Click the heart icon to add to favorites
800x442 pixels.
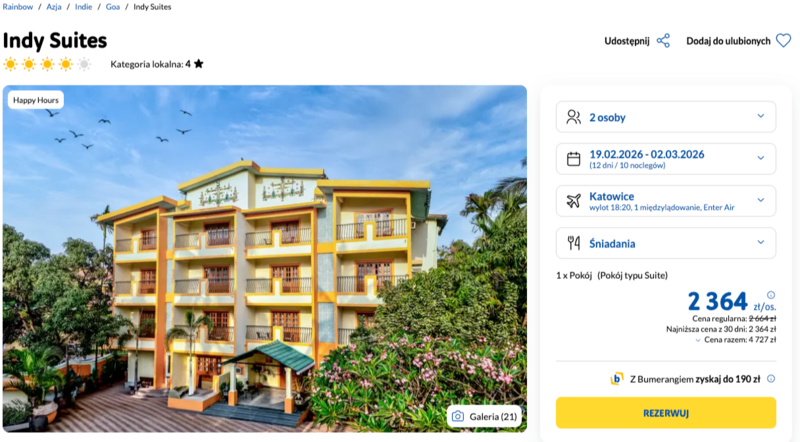783,41
